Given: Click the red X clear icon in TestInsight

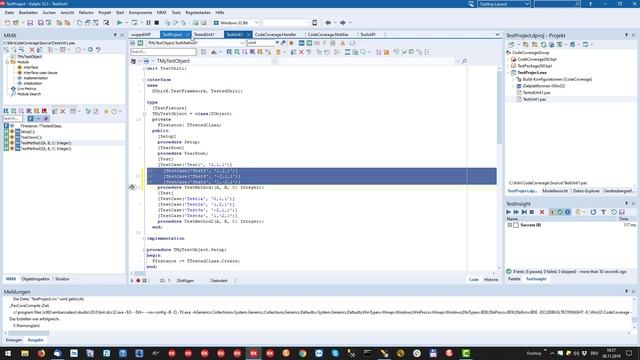Looking at the screenshot, I should pyautogui.click(x=542, y=212).
